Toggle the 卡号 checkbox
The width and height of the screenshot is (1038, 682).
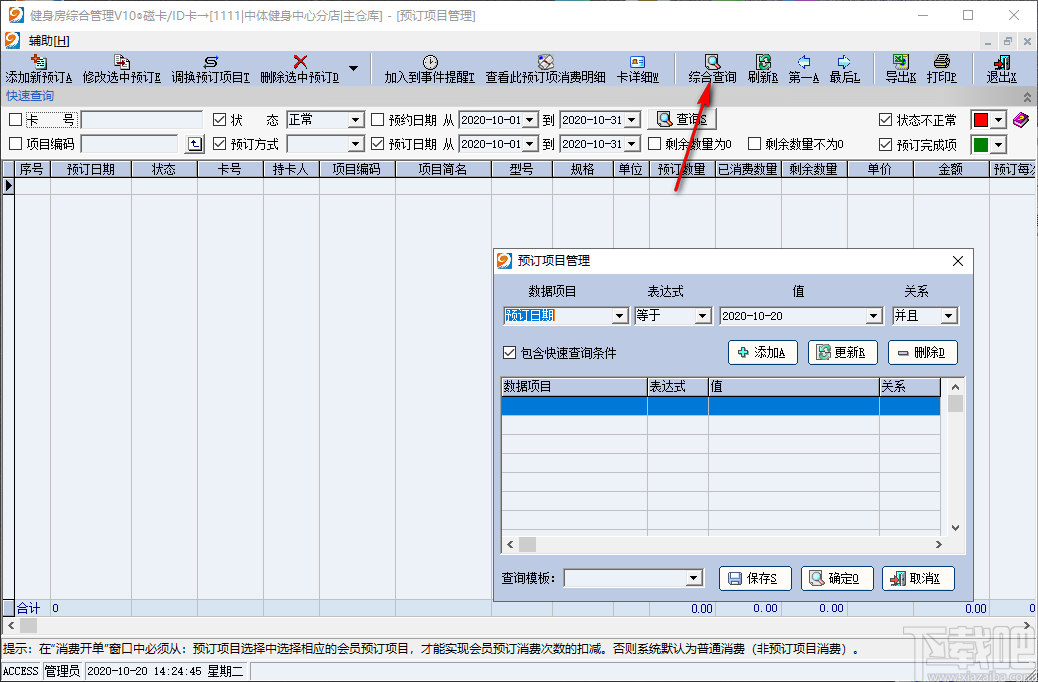(15, 120)
